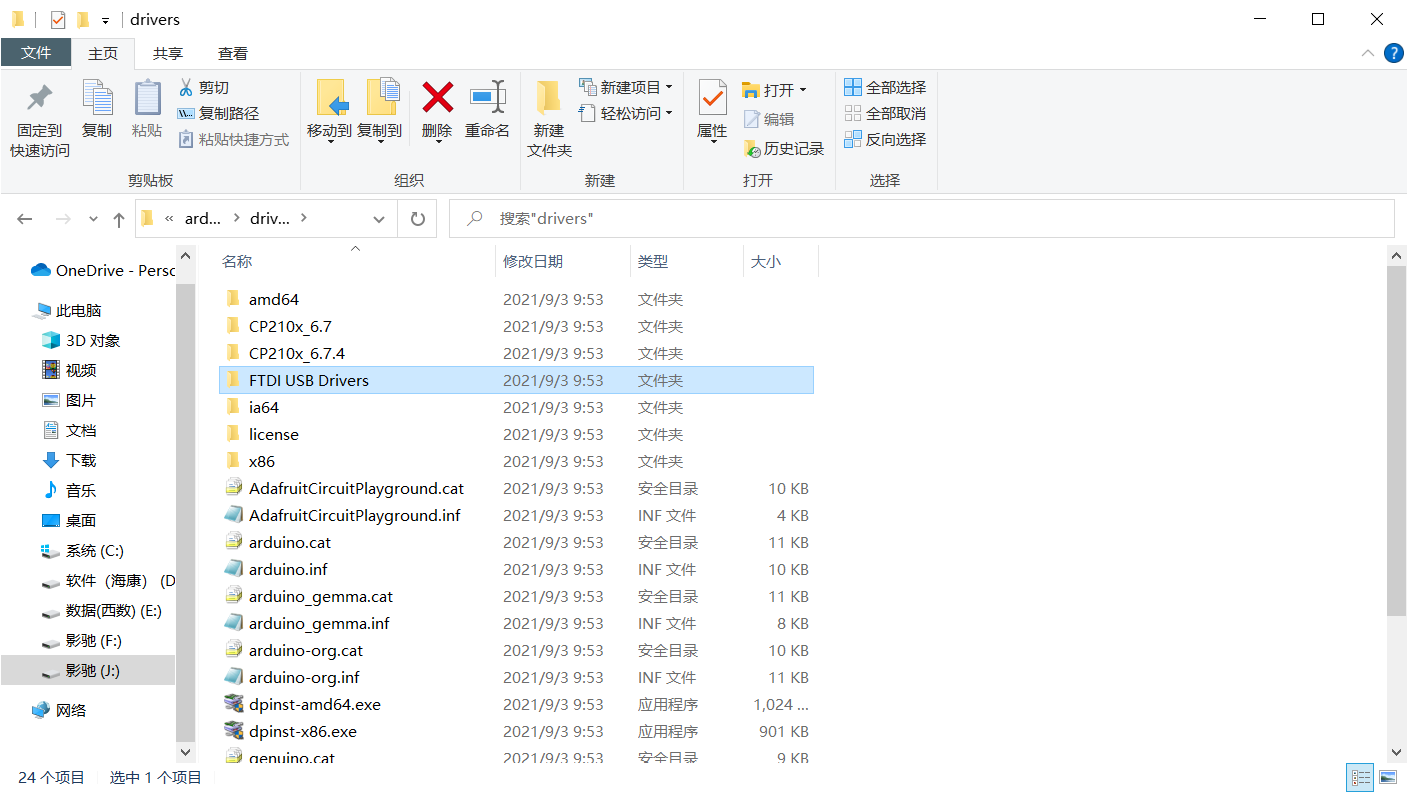Create folder with 新建文件夹 icon
The width and height of the screenshot is (1408, 793).
(x=548, y=115)
